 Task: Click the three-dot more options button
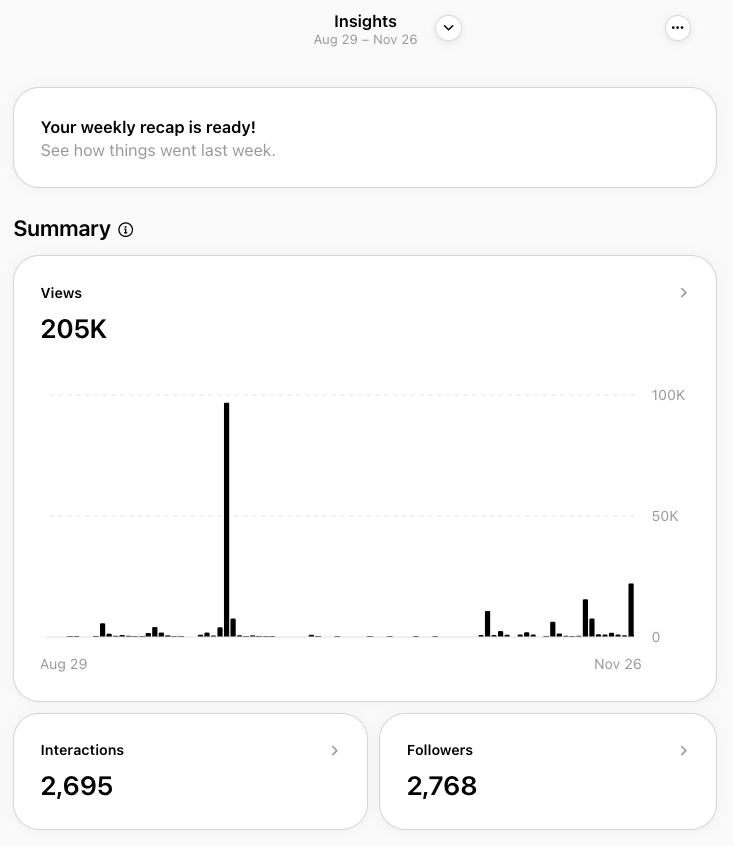coord(678,28)
